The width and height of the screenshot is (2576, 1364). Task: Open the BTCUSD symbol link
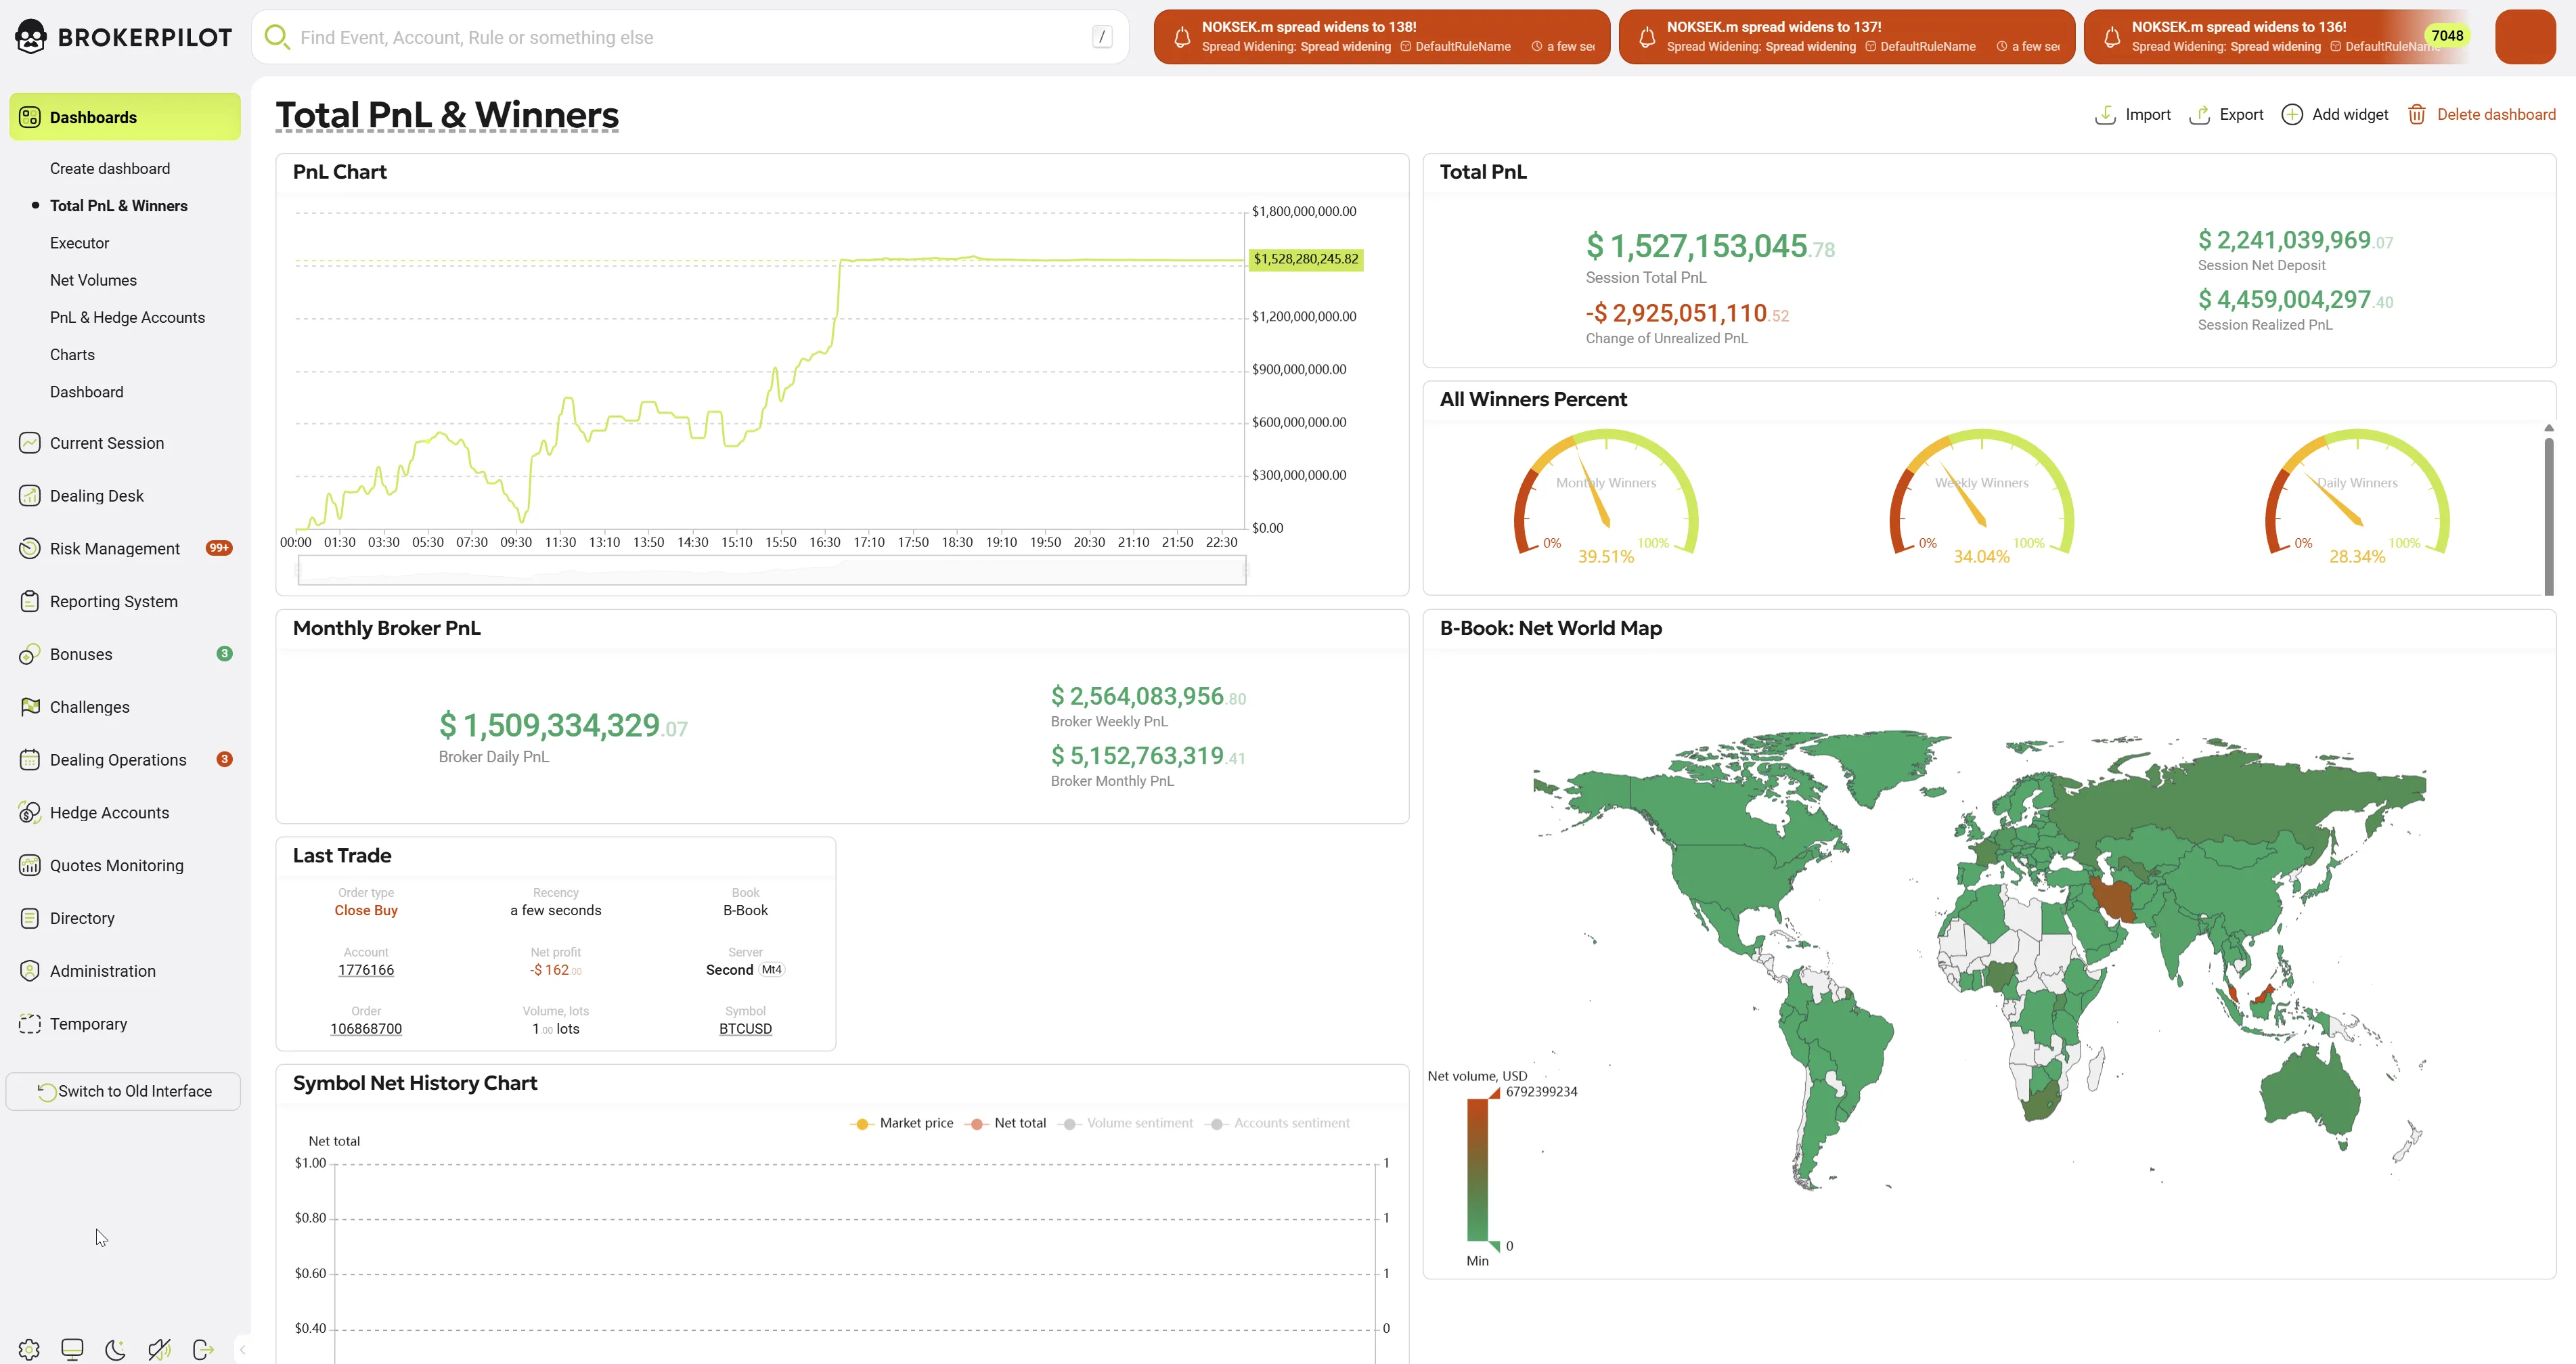pos(745,1029)
